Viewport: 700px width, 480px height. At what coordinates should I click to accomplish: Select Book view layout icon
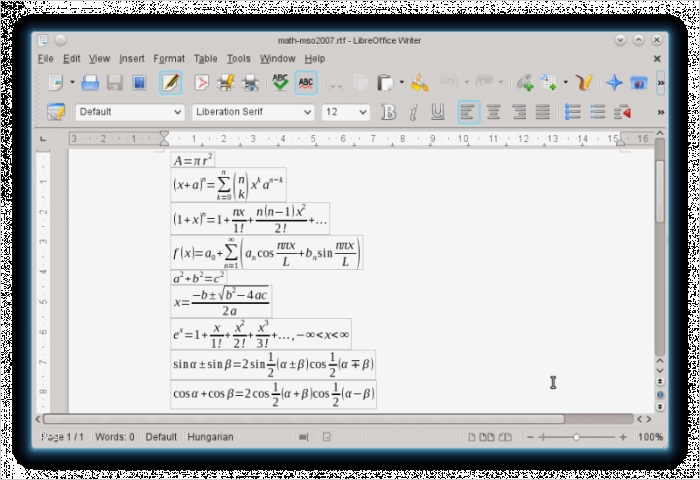505,437
